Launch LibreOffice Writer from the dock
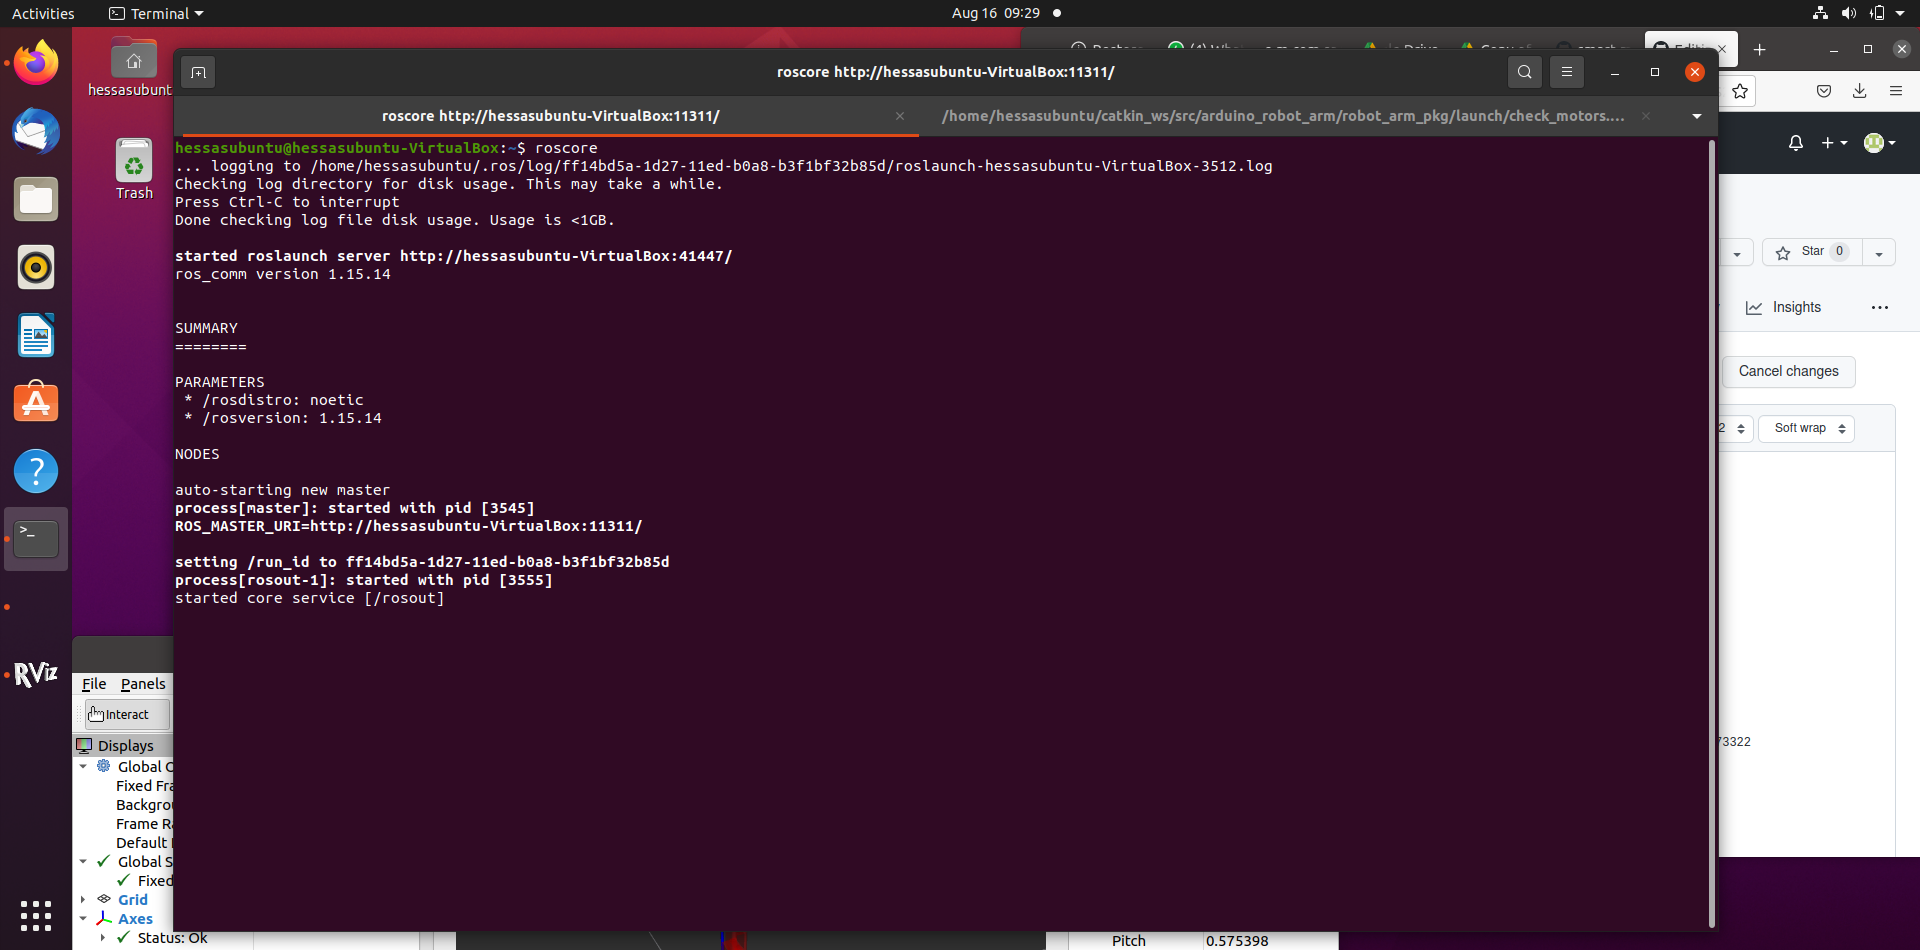Screen dimensions: 1920x950 click(x=36, y=335)
